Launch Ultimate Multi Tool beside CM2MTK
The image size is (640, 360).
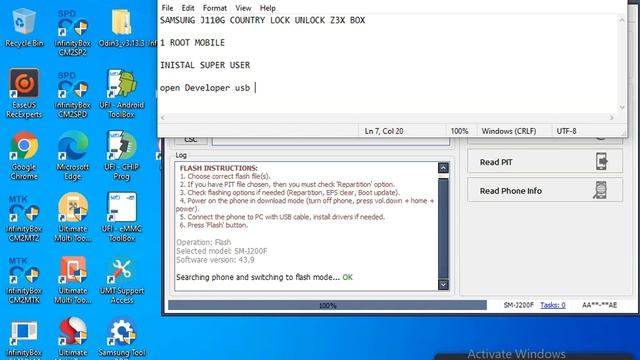[73, 280]
